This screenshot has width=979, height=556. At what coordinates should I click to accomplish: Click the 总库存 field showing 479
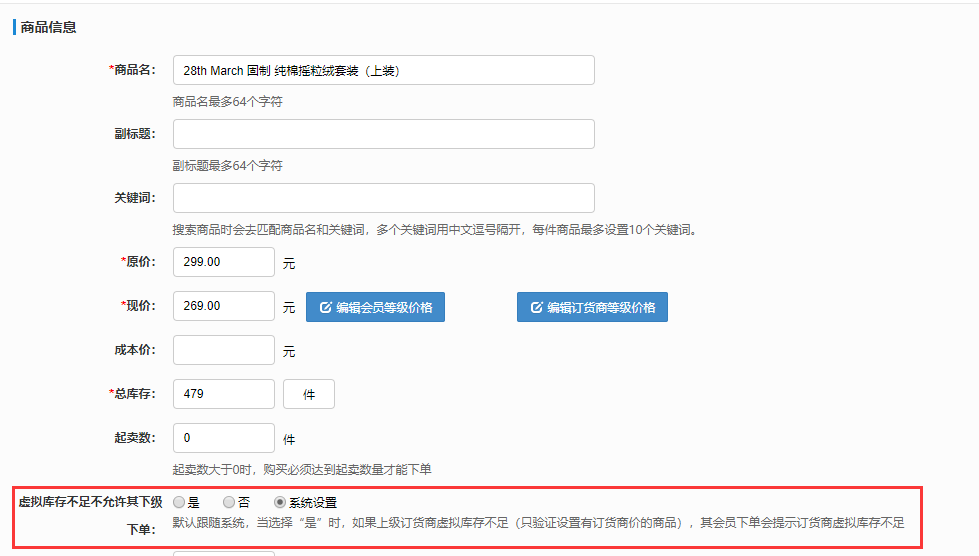click(224, 394)
